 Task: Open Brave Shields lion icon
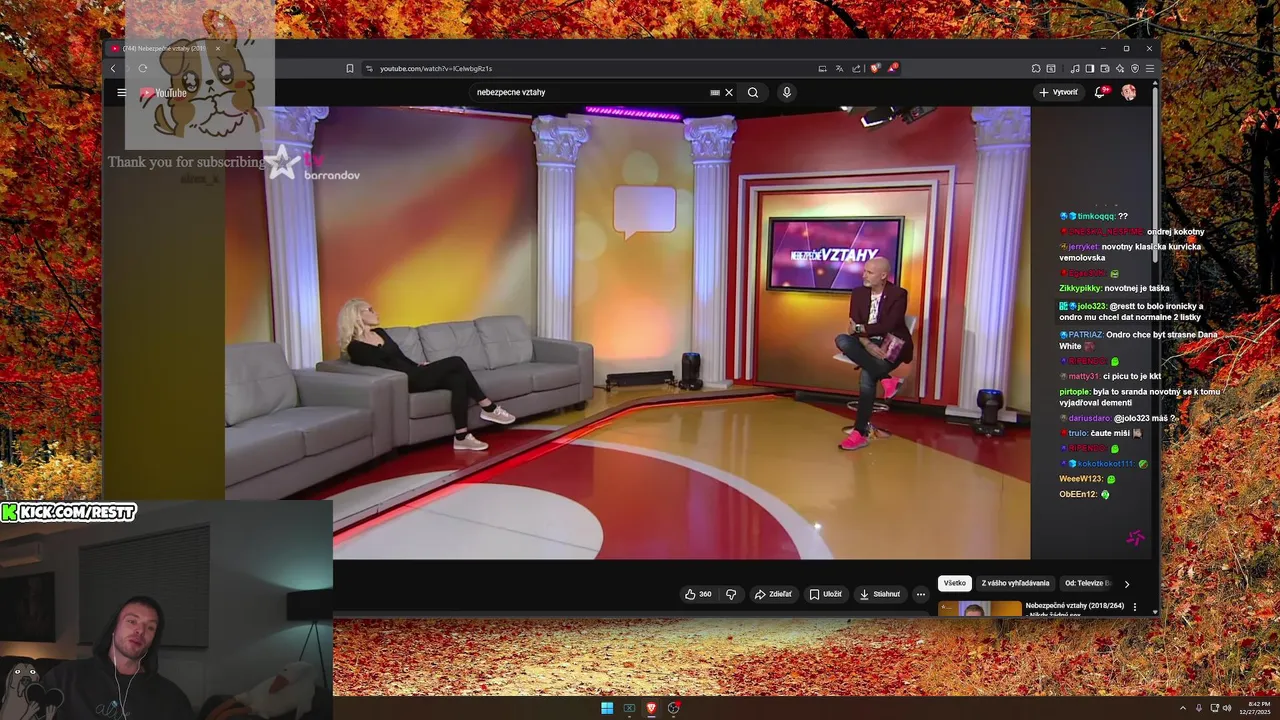[875, 68]
